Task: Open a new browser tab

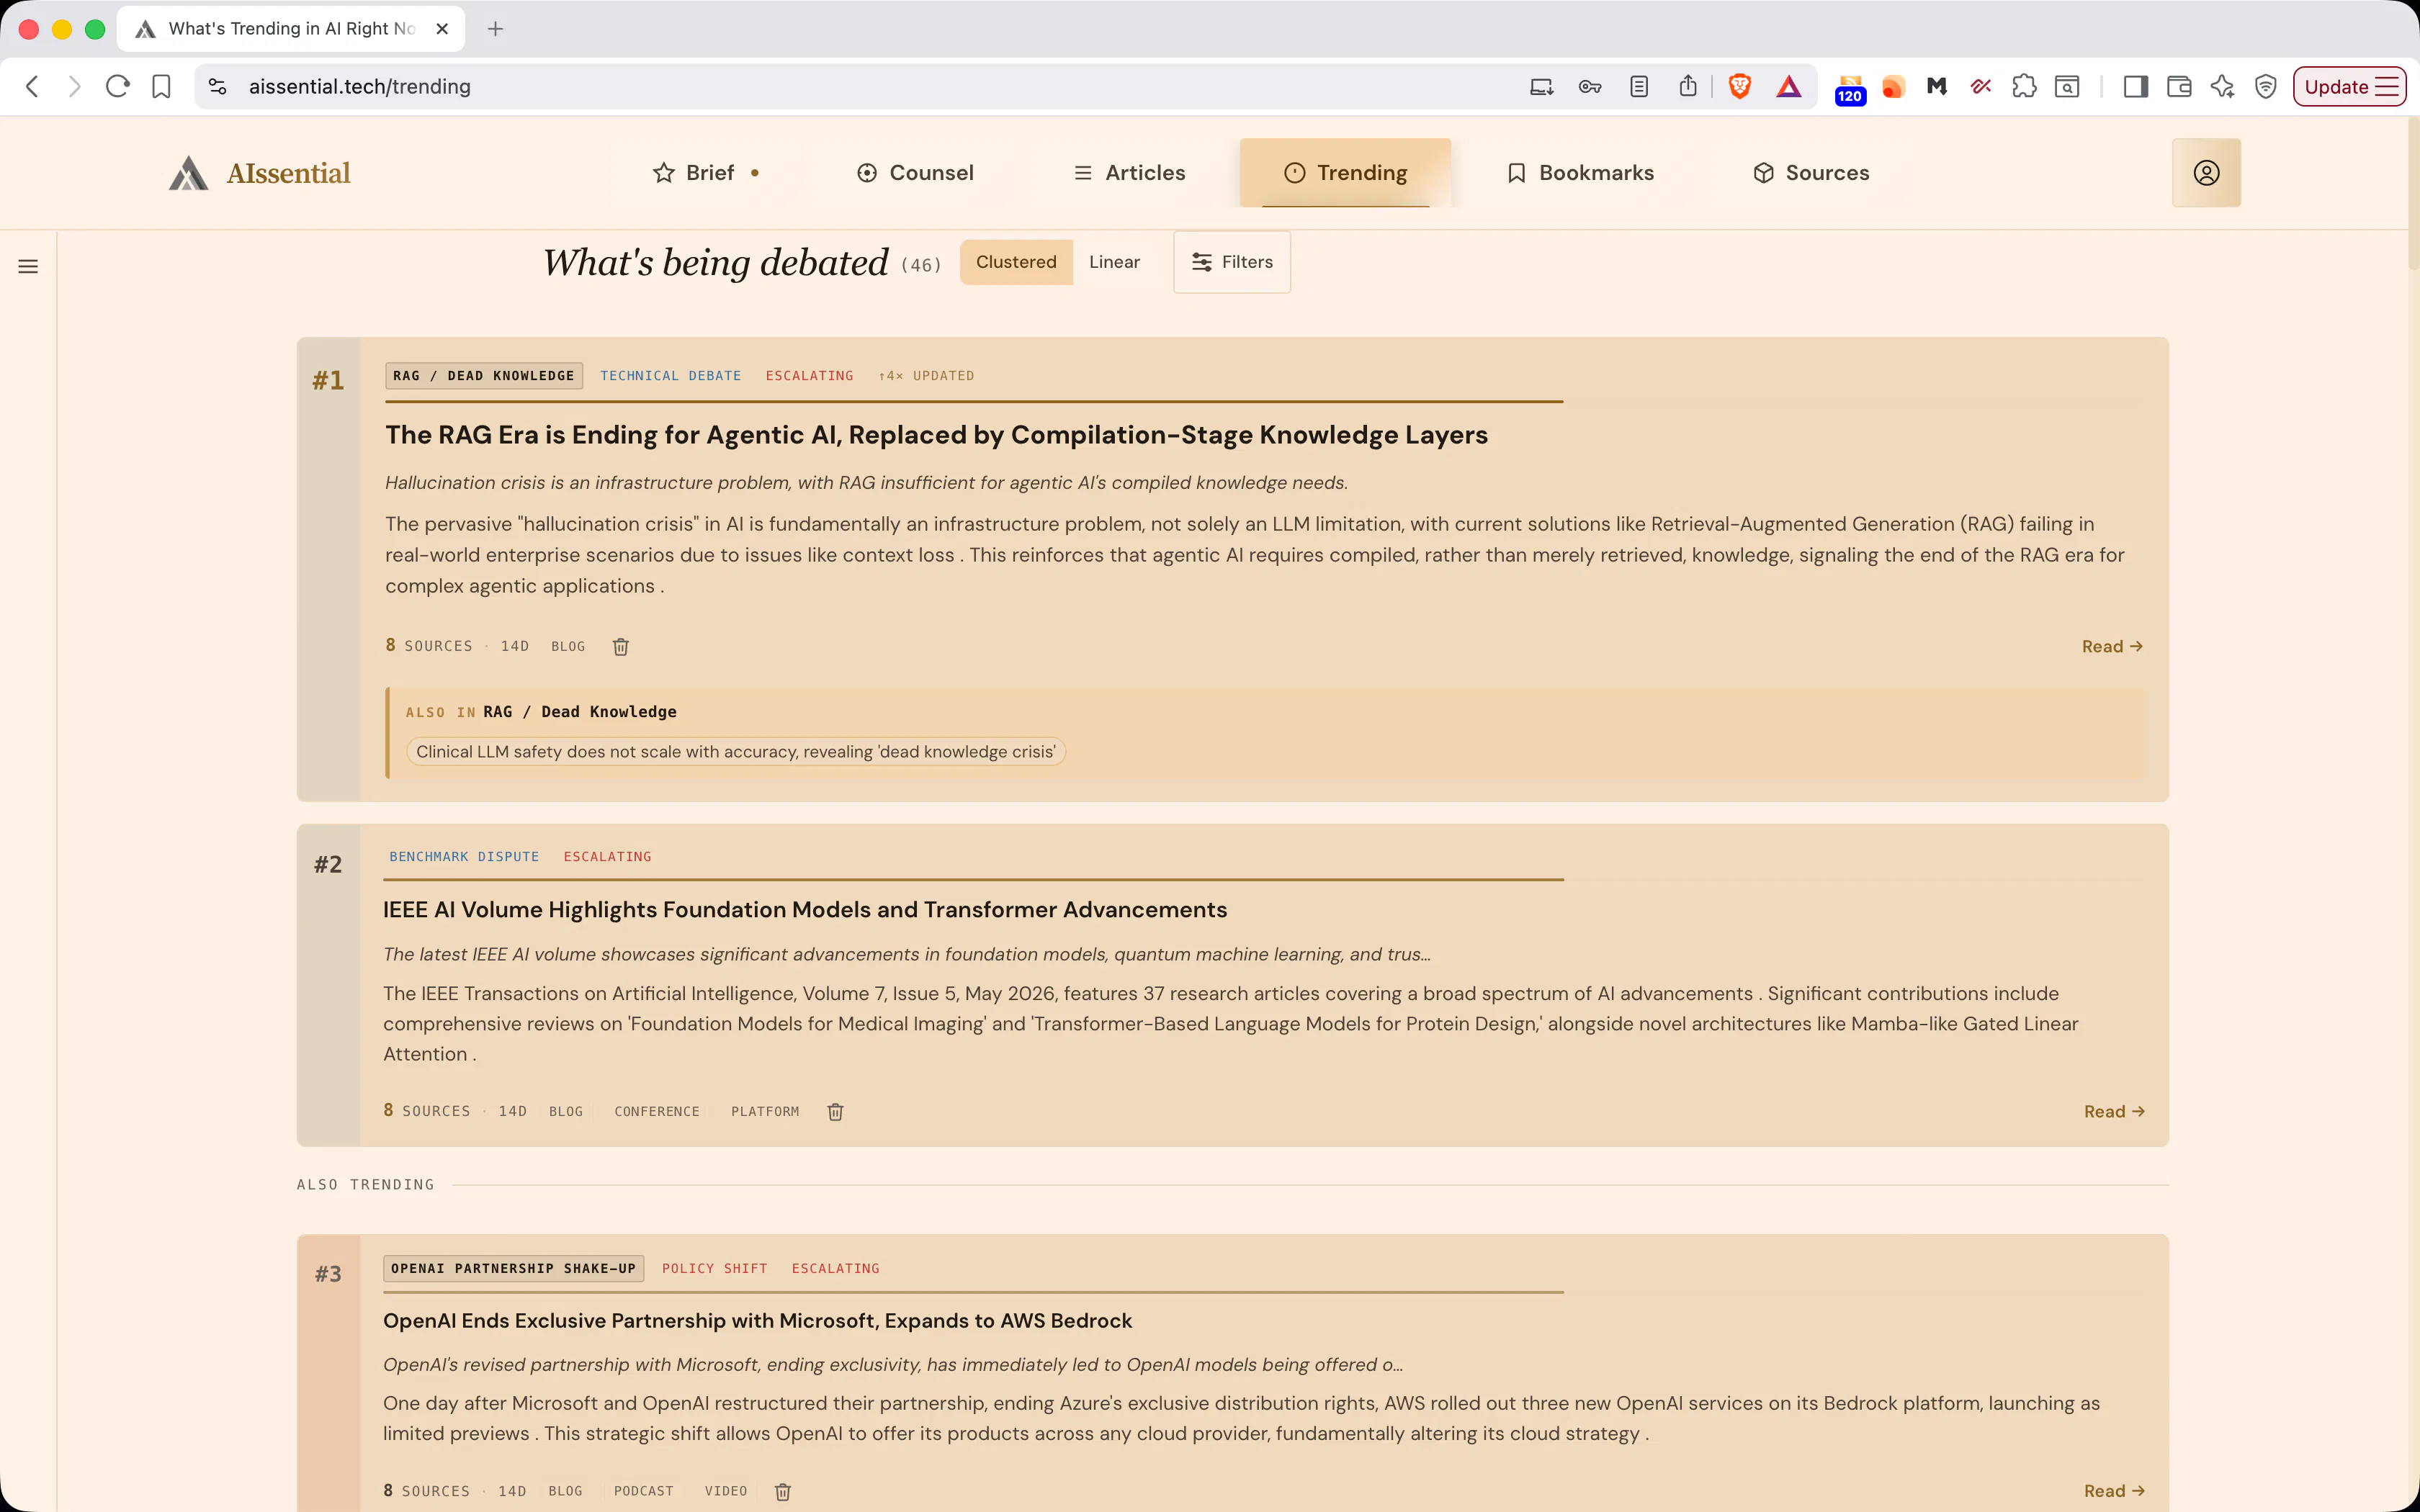Action: click(x=495, y=29)
